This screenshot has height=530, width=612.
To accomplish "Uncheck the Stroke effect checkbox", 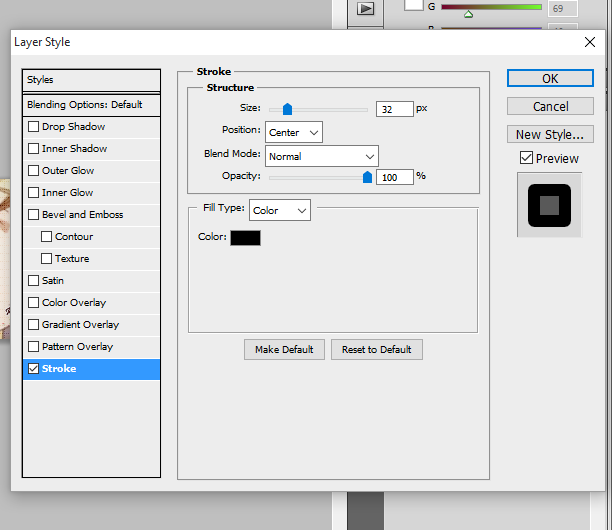I will click(x=34, y=369).
